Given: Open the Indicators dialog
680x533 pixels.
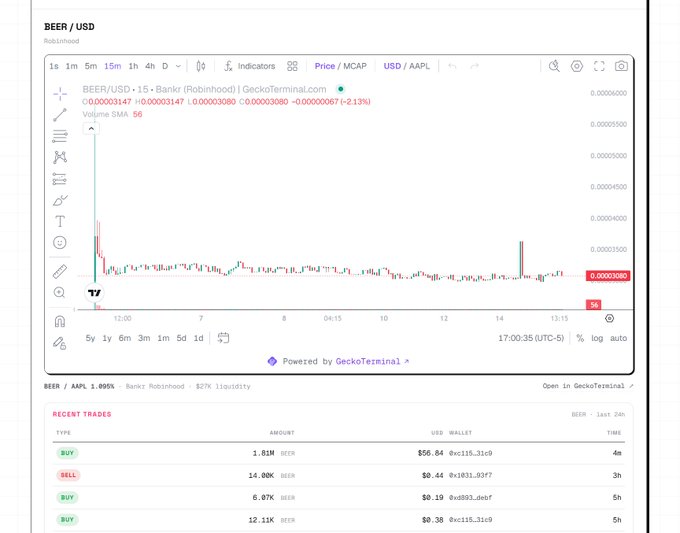Looking at the screenshot, I should pos(250,66).
